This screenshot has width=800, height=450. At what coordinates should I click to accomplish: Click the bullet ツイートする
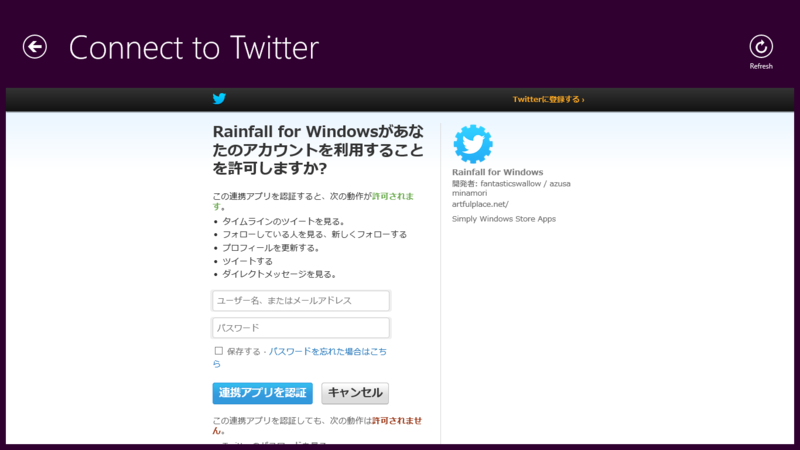247,261
